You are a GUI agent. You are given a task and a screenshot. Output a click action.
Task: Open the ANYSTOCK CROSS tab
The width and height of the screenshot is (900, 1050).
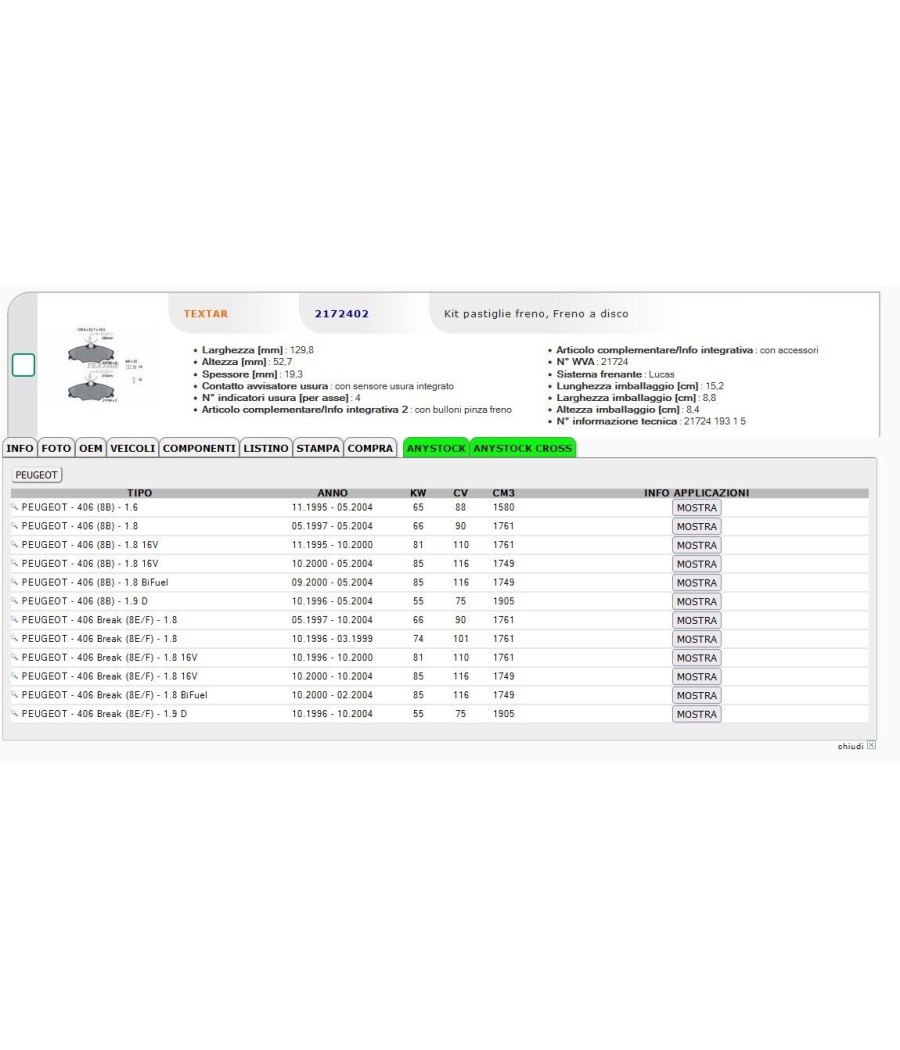click(523, 448)
